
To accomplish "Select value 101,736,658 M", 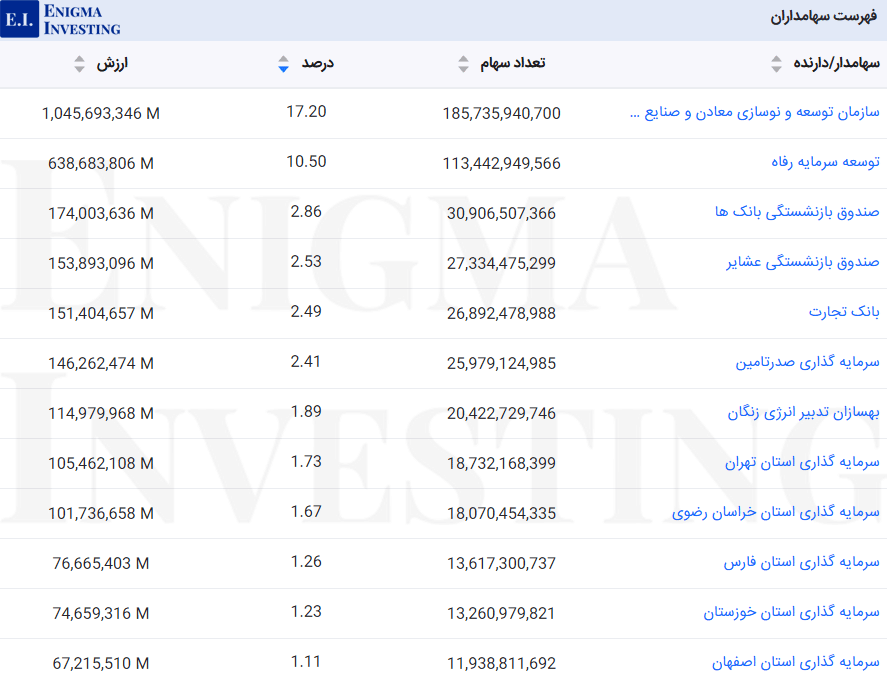I will coord(101,514).
